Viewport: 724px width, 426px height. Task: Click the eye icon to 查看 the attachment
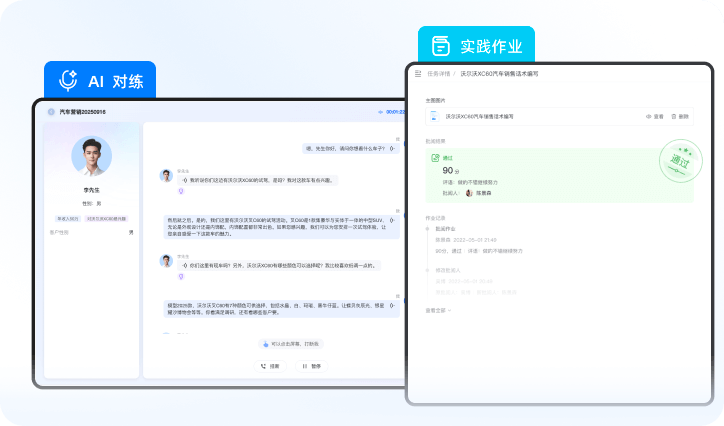(649, 116)
